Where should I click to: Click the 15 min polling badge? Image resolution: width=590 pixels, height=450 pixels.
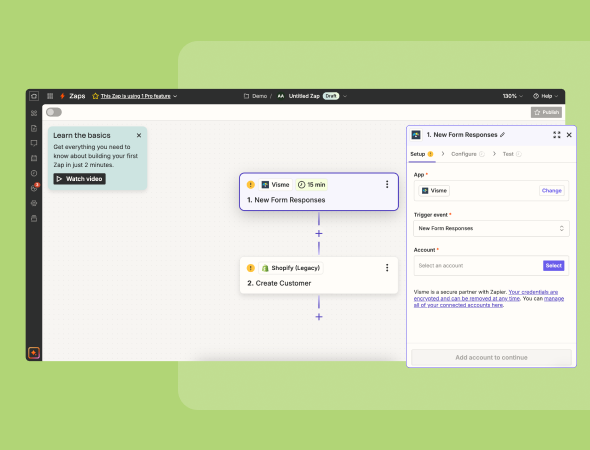click(312, 185)
